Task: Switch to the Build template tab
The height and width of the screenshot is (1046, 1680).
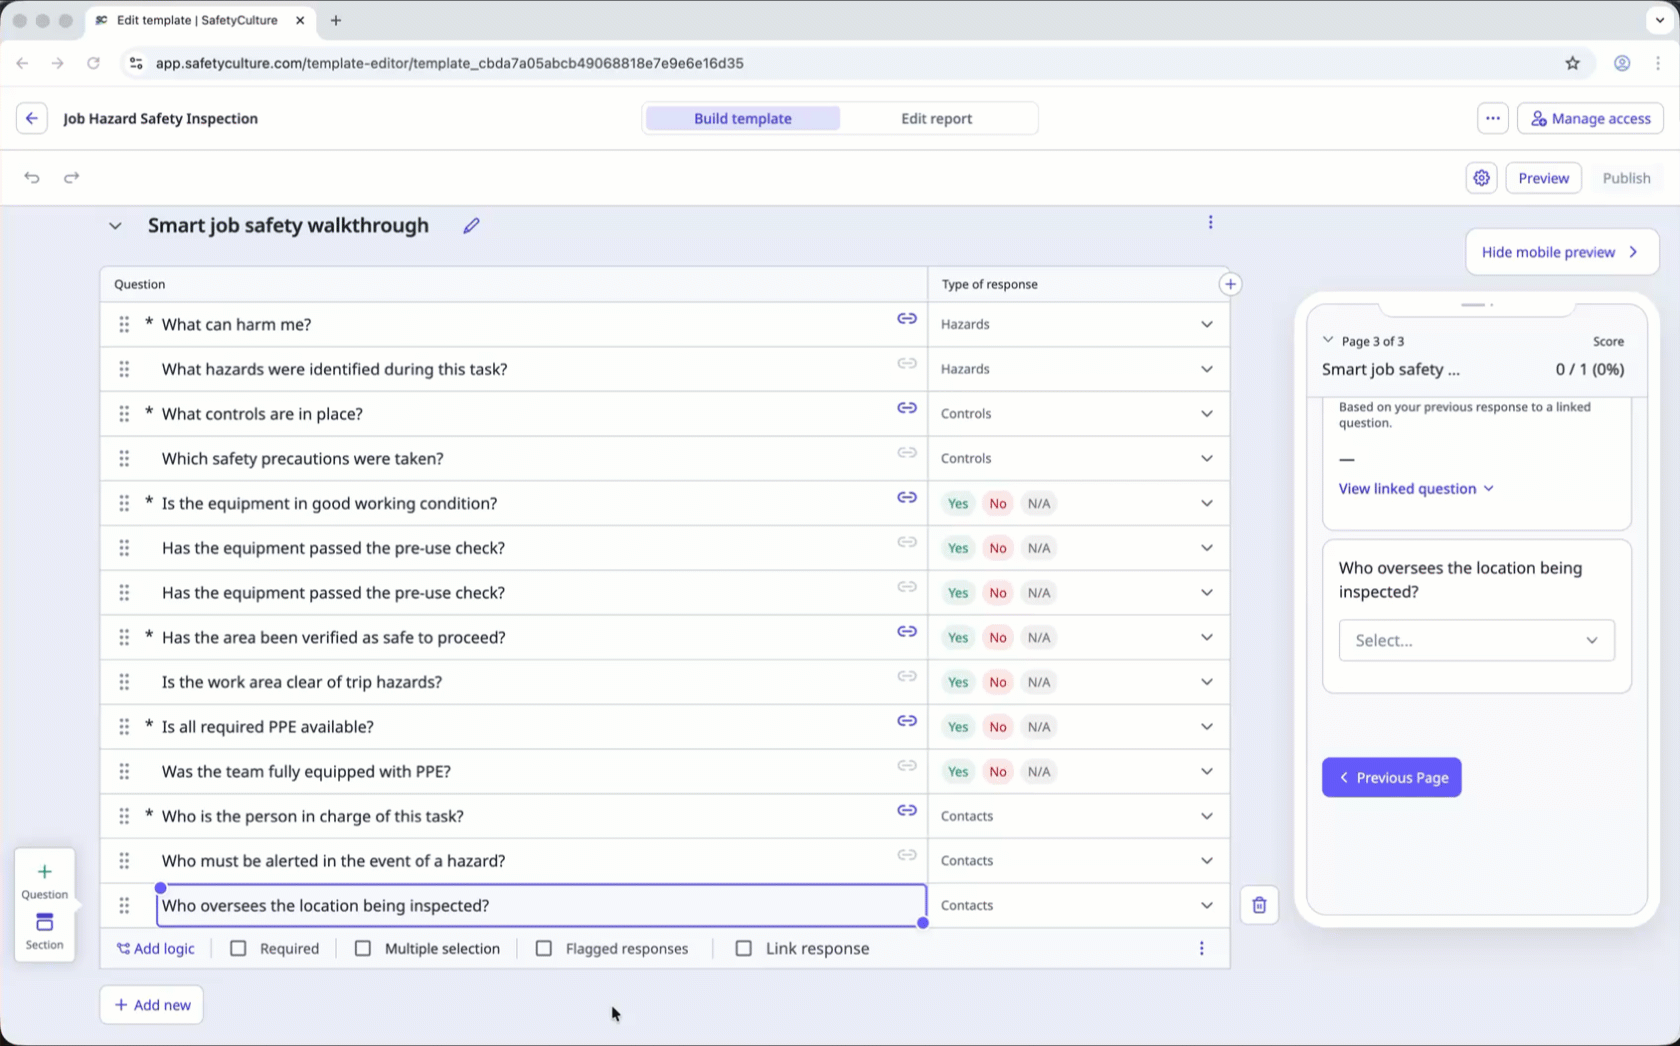Action: pos(742,118)
